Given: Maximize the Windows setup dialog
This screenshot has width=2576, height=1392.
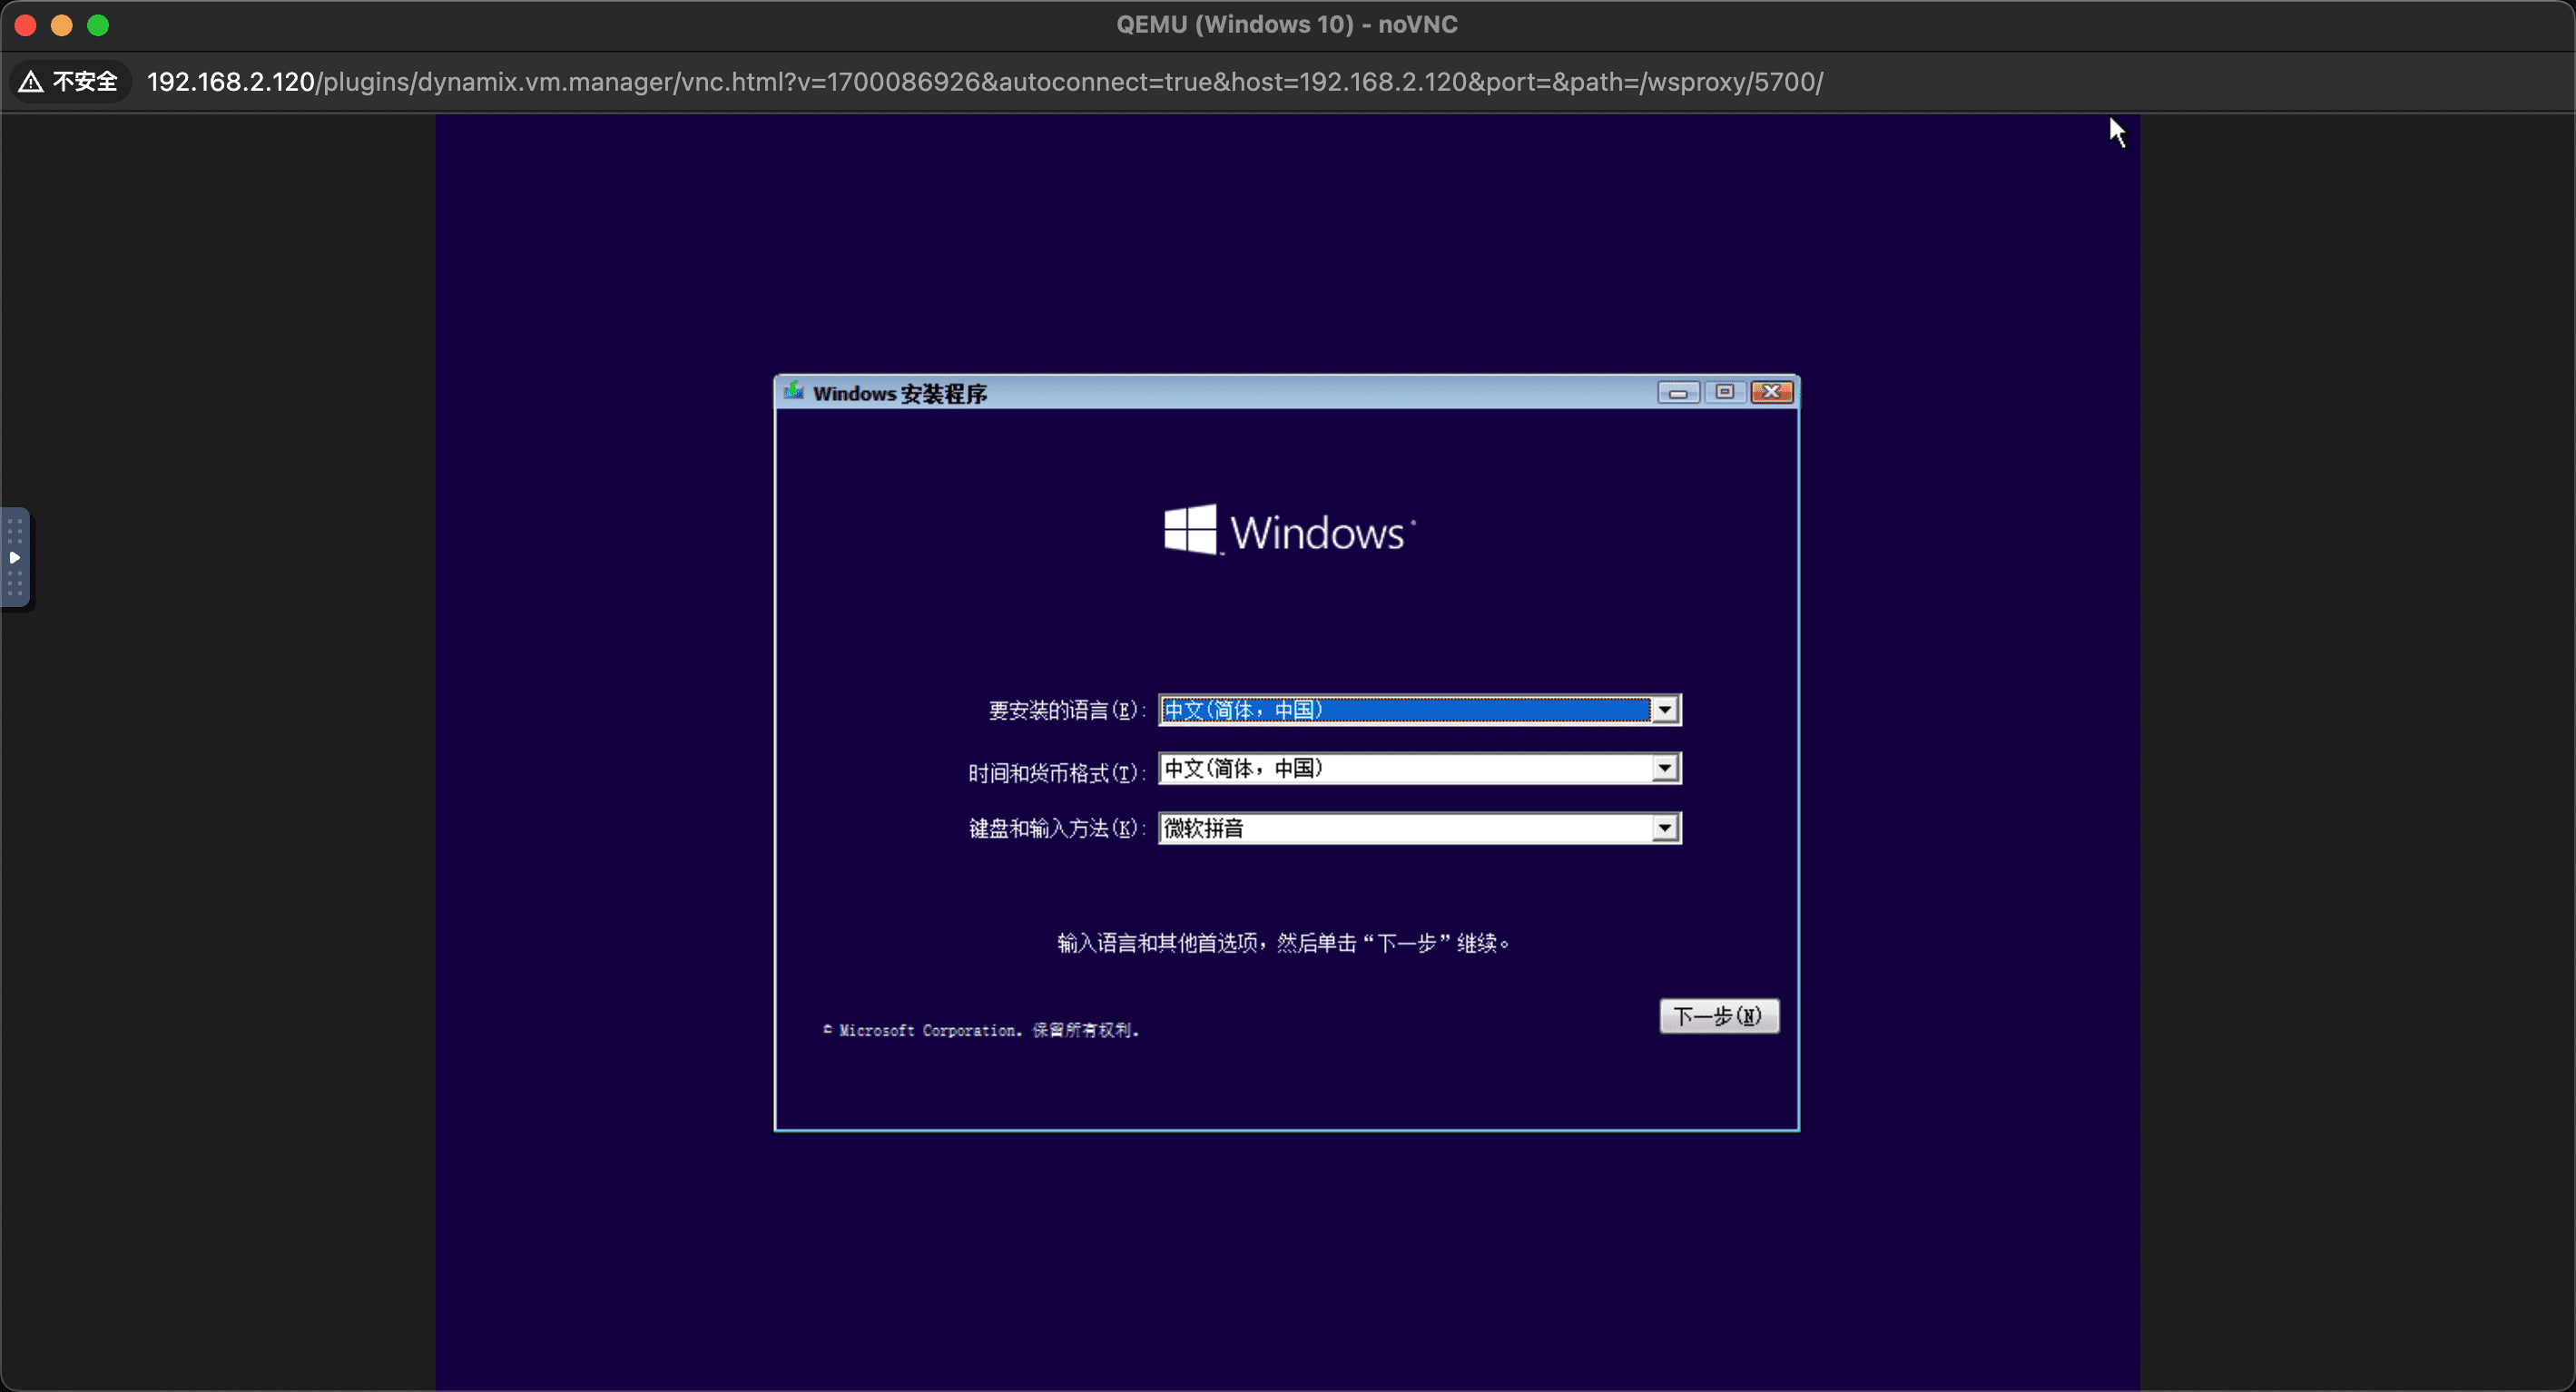Looking at the screenshot, I should click(1725, 392).
